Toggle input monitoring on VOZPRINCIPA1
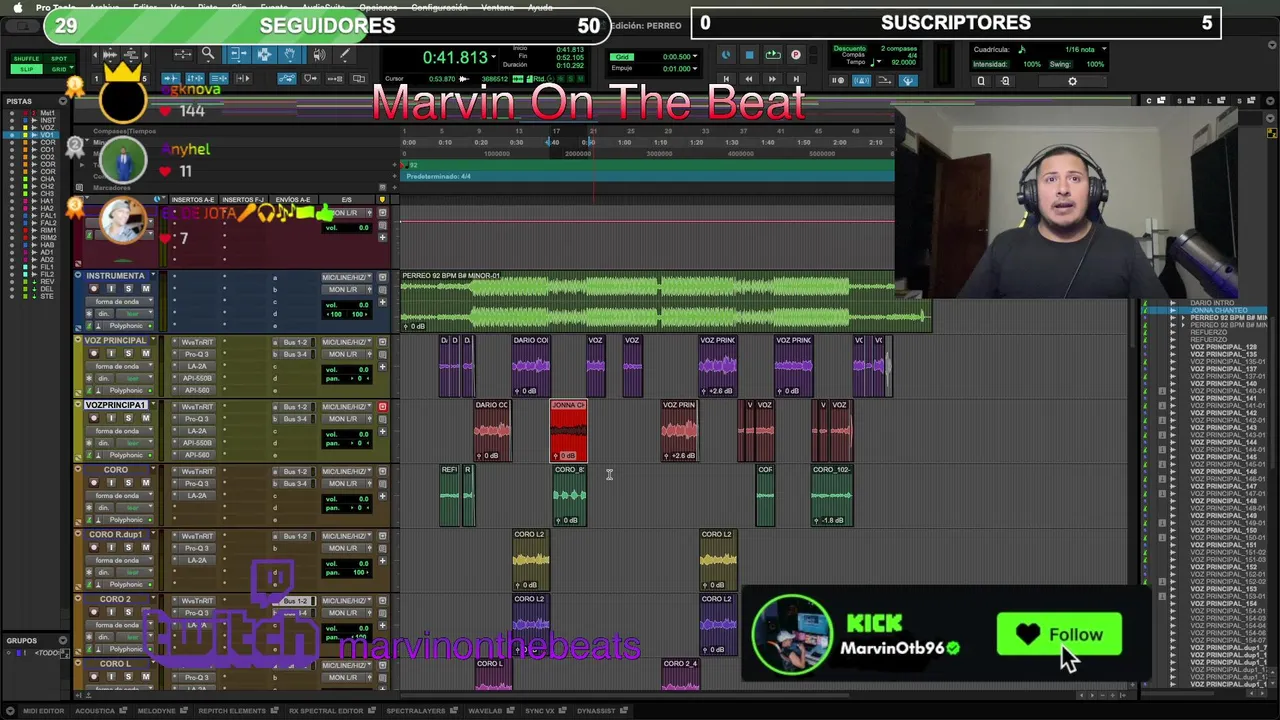The image size is (1280, 720). click(111, 418)
